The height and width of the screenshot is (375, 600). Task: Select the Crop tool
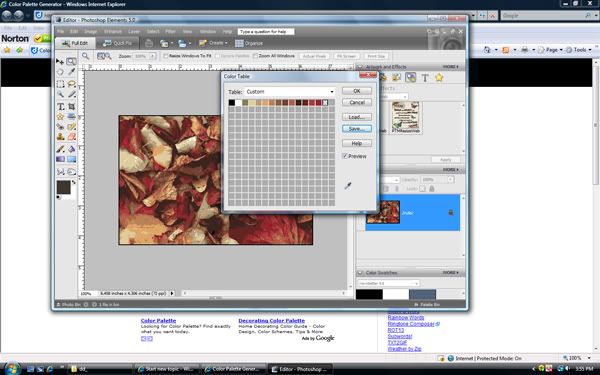[x=72, y=107]
